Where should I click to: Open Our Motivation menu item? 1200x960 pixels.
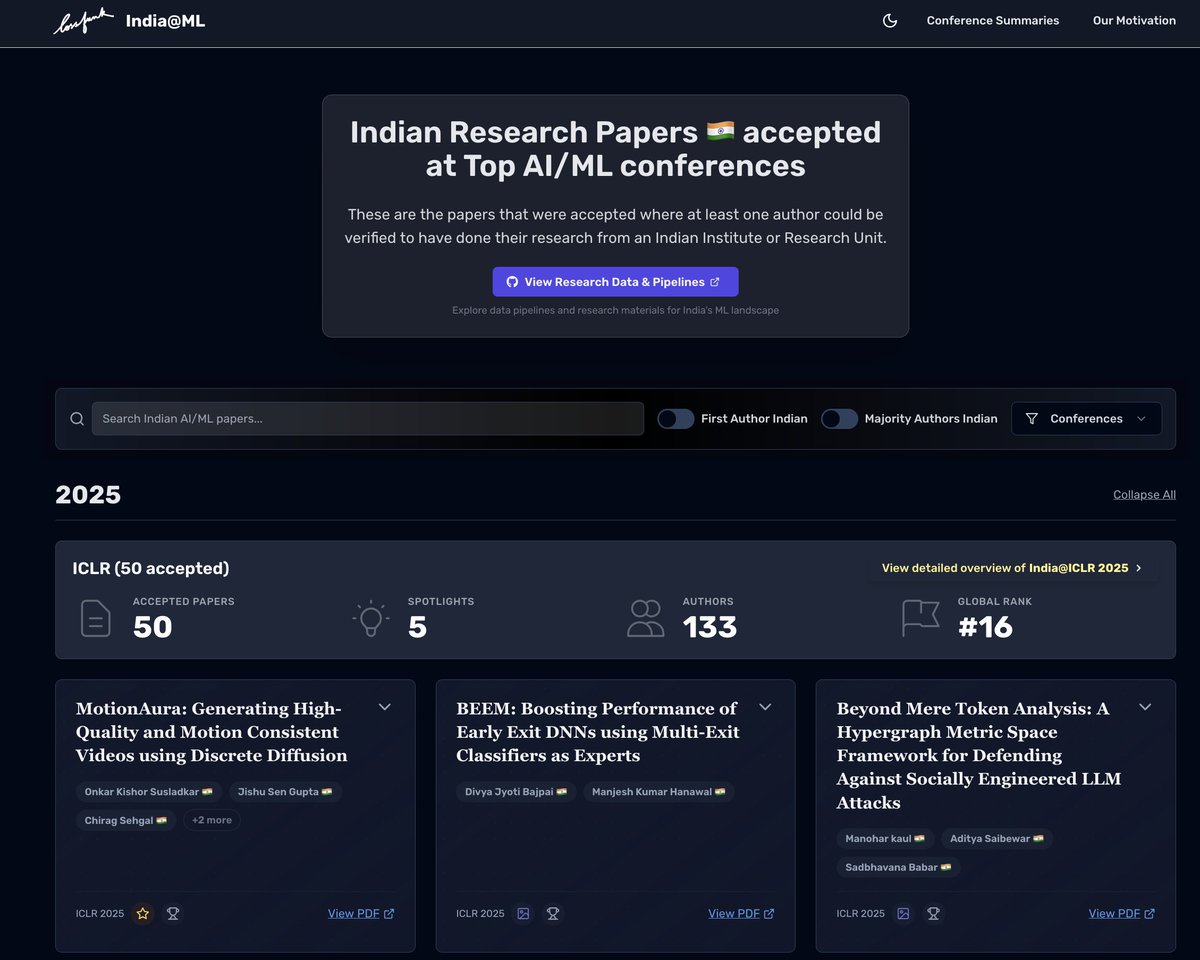[1134, 21]
